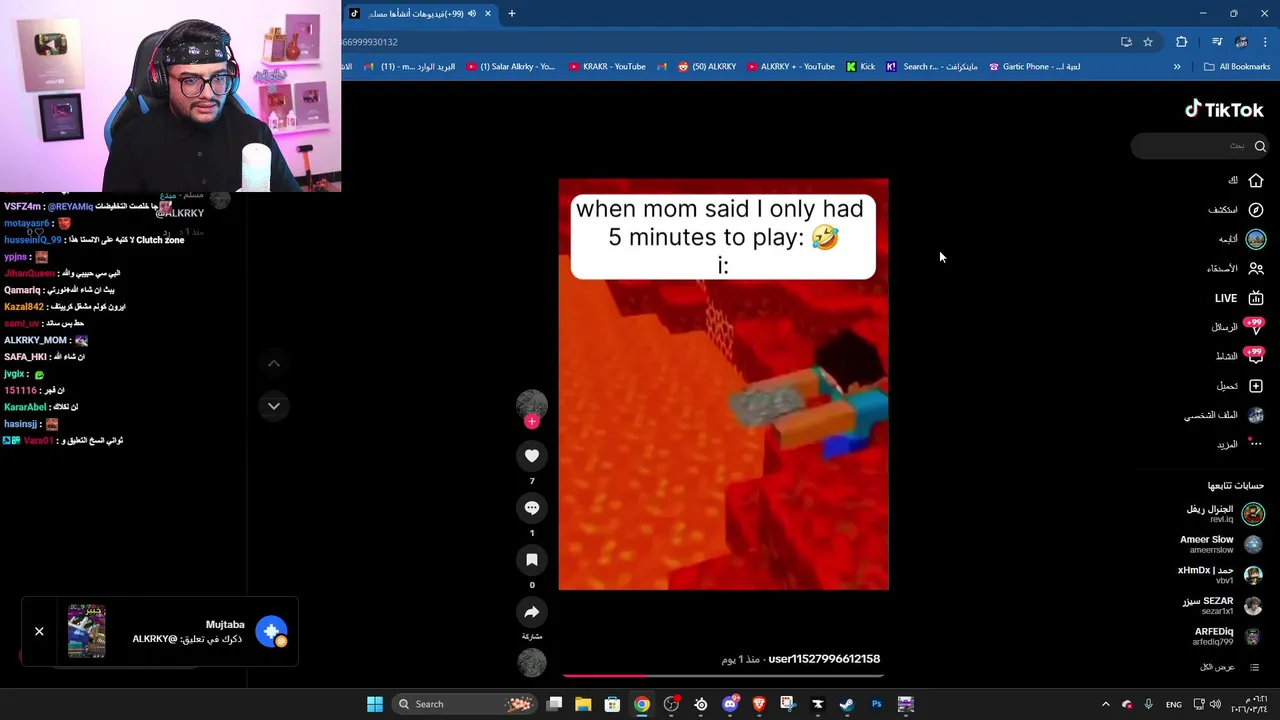Click the Minecraft video player

pos(723,384)
